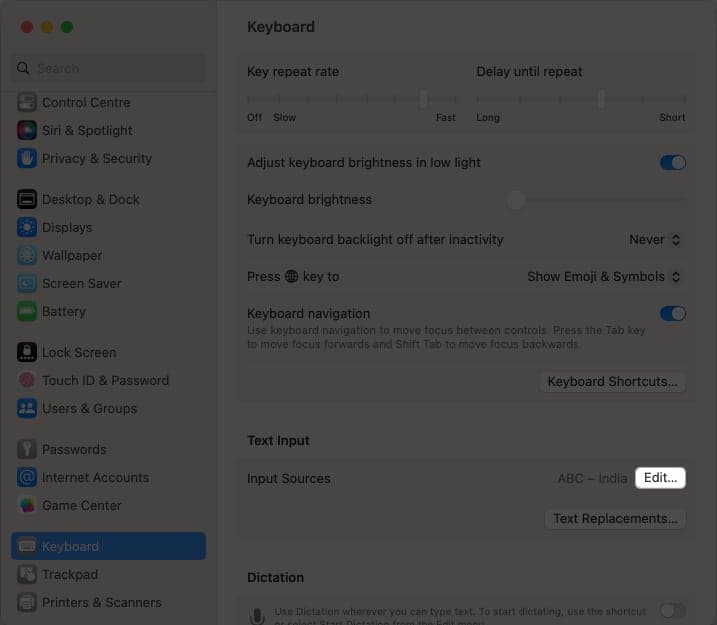
Task: Click the Battery sidebar icon
Action: pos(27,311)
